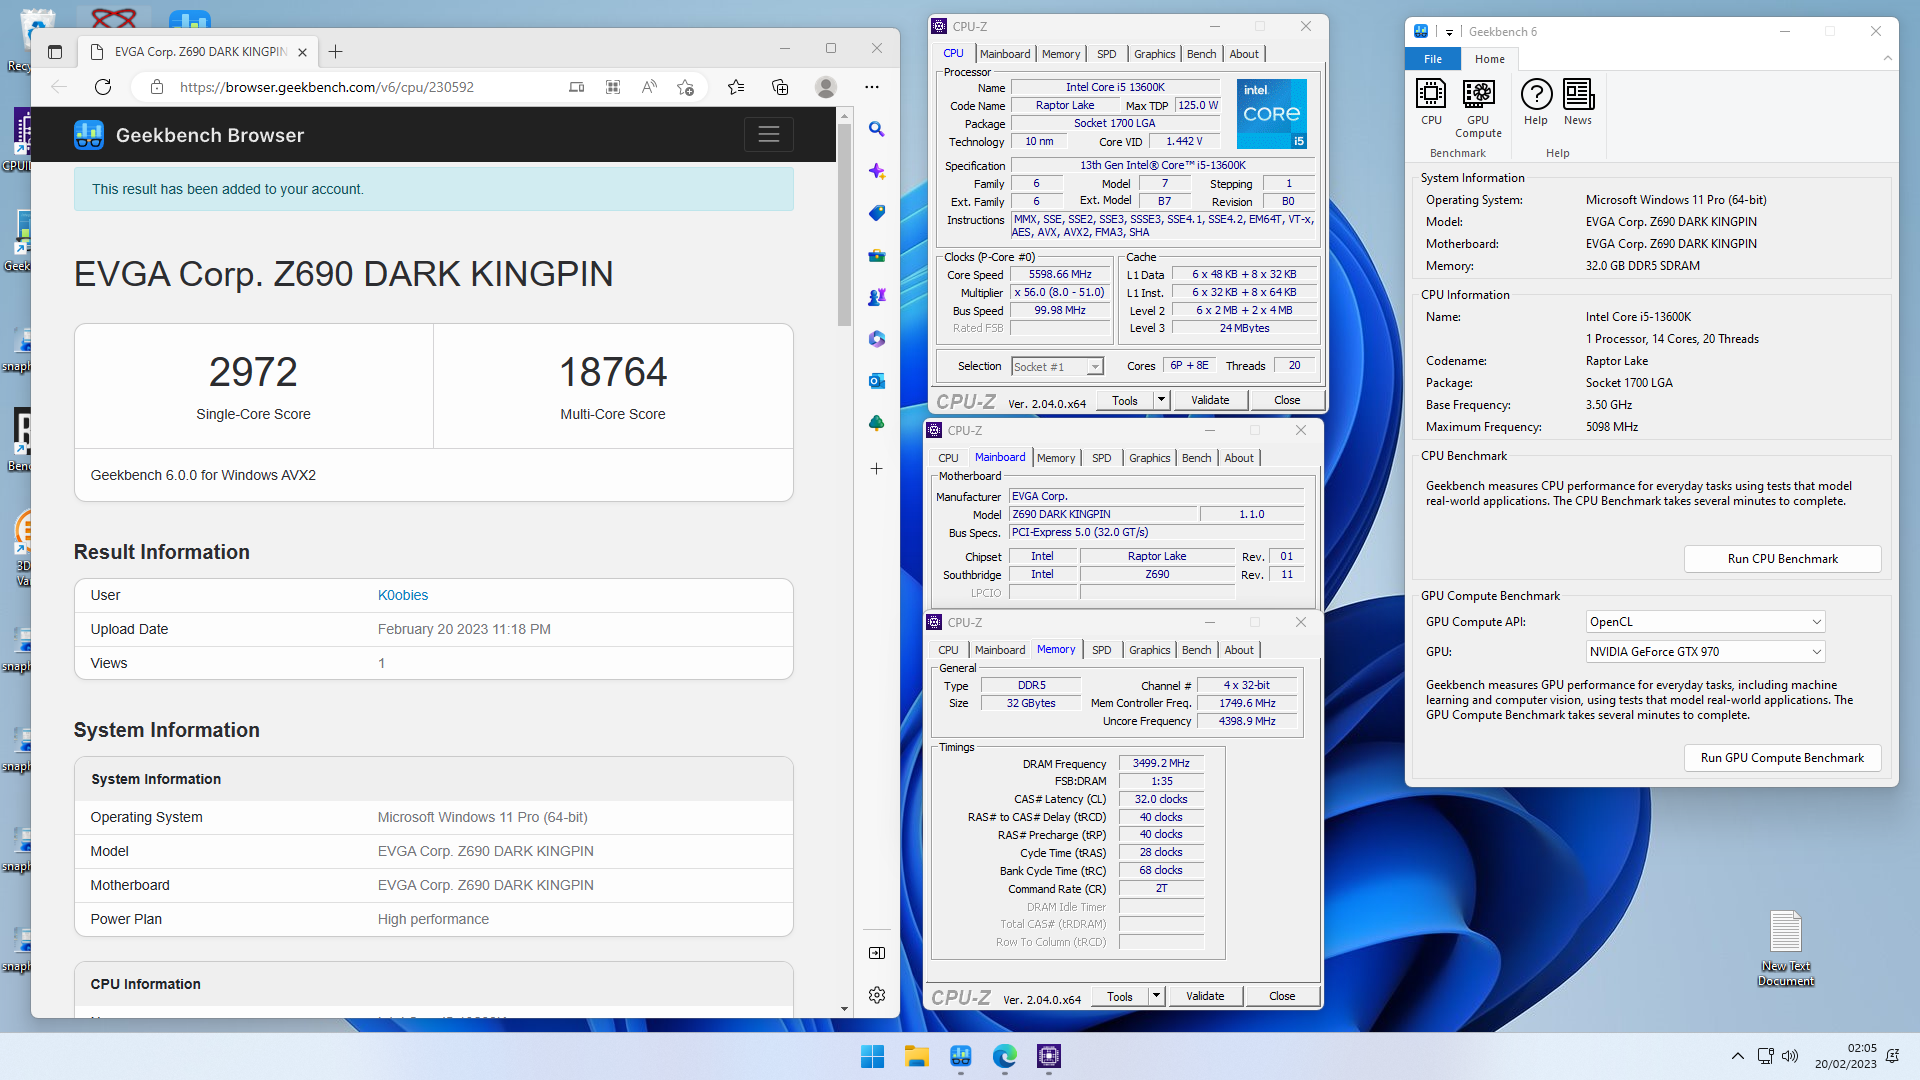1920x1080 pixels.
Task: Open Tools dropdown arrow in top CPU-Z window
Action: [1161, 400]
